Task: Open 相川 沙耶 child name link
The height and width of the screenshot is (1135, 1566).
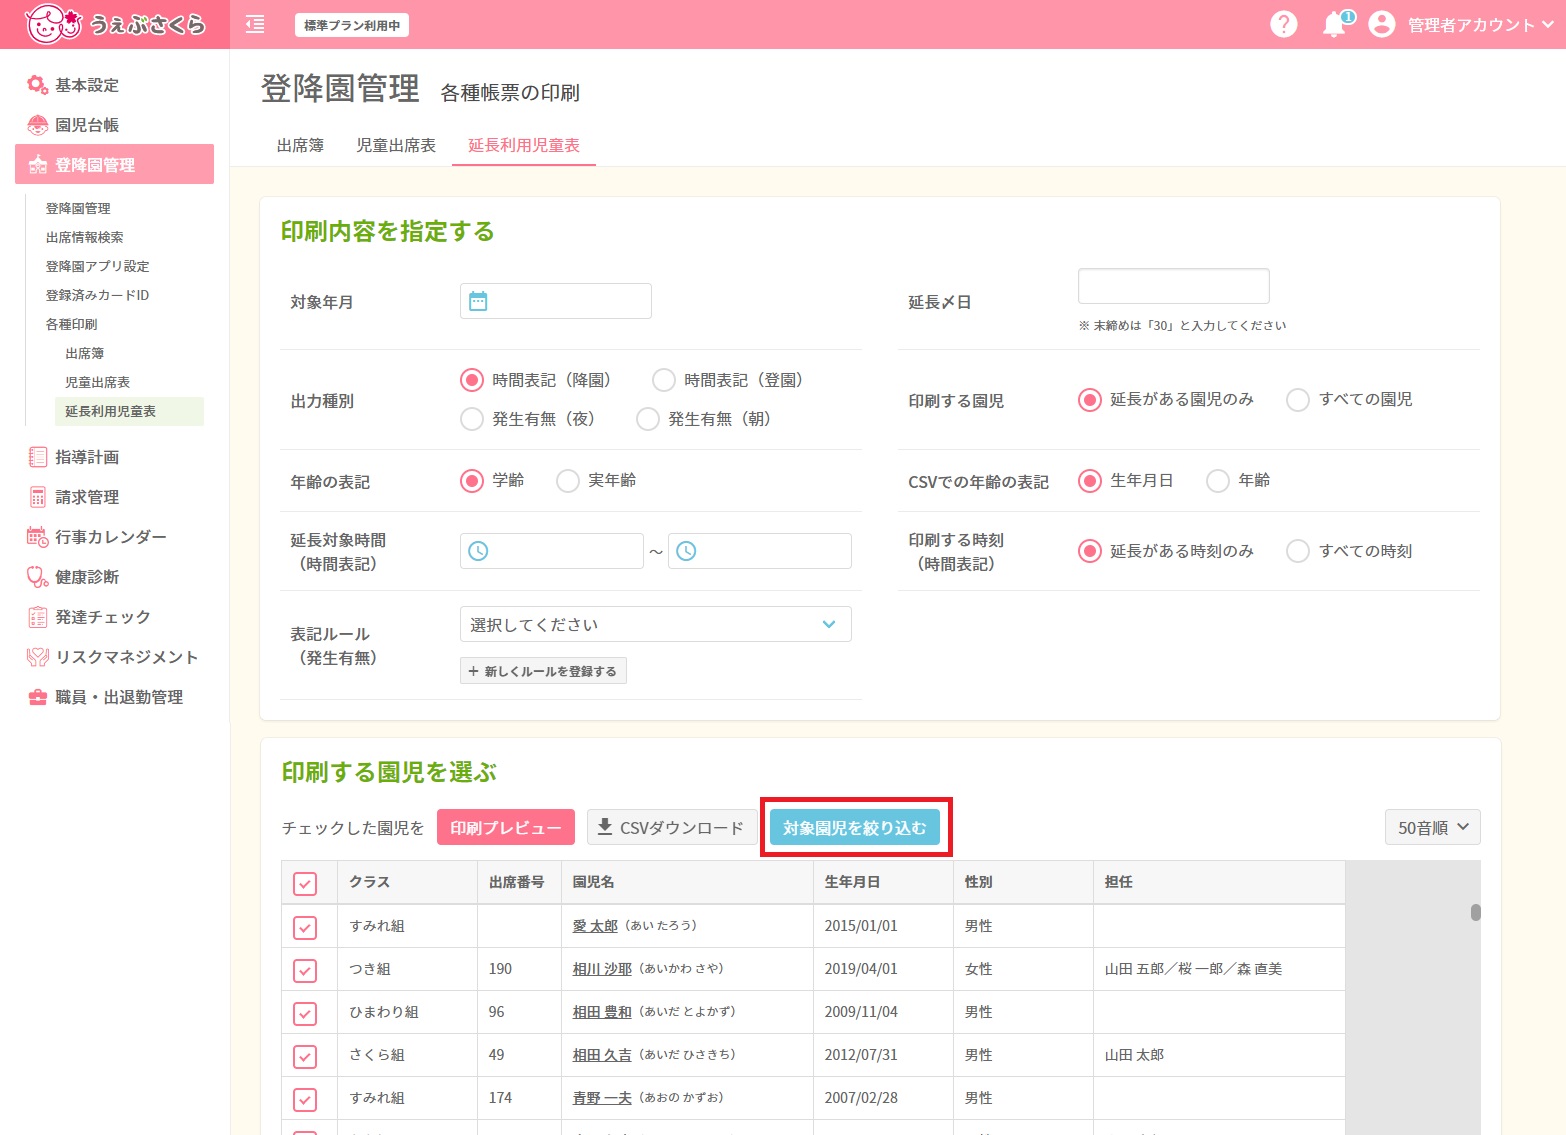Action: (x=602, y=969)
